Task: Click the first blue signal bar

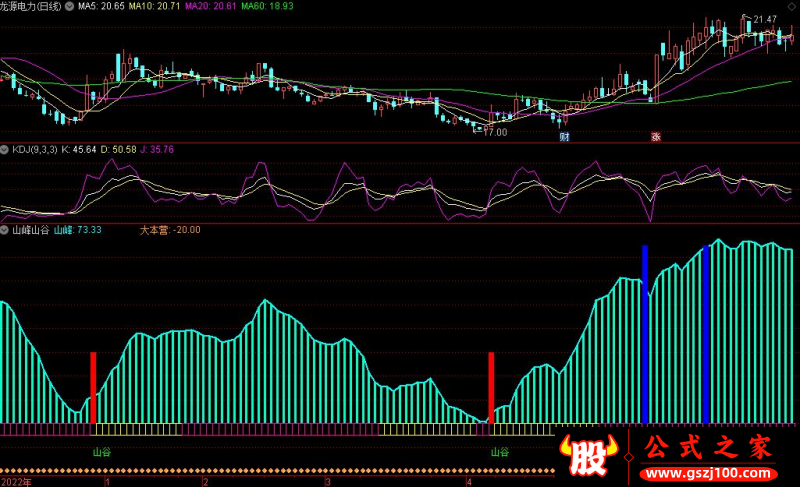Action: [645, 333]
